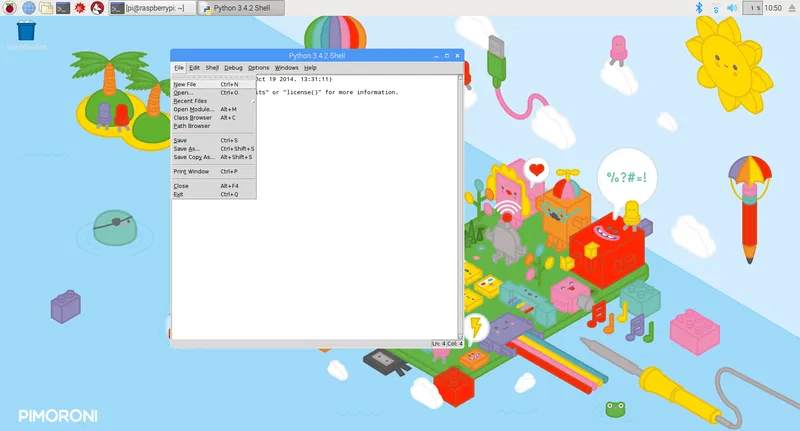Click the Bluetooth tray icon
Viewport: 800px width, 431px height.
point(699,8)
